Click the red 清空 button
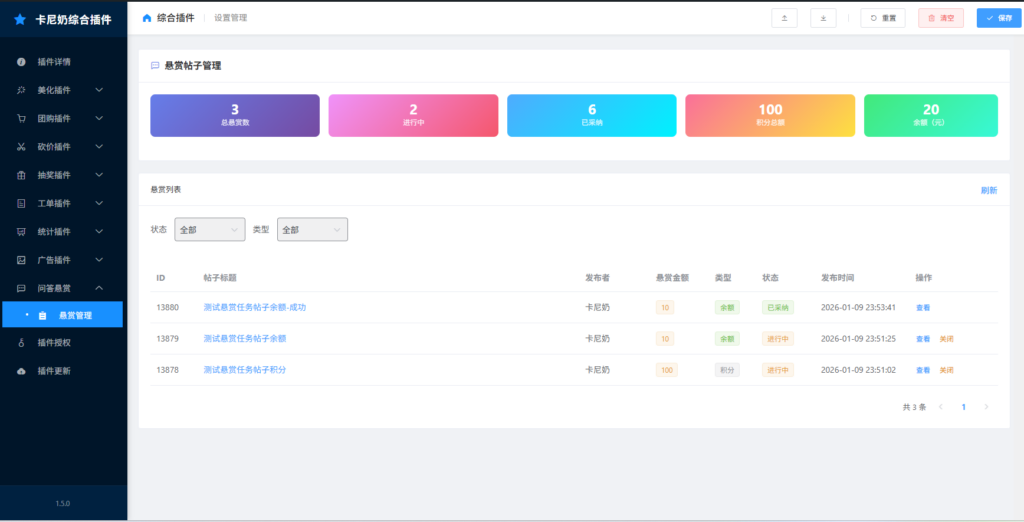Viewport: 1024px width, 522px height. (x=940, y=18)
